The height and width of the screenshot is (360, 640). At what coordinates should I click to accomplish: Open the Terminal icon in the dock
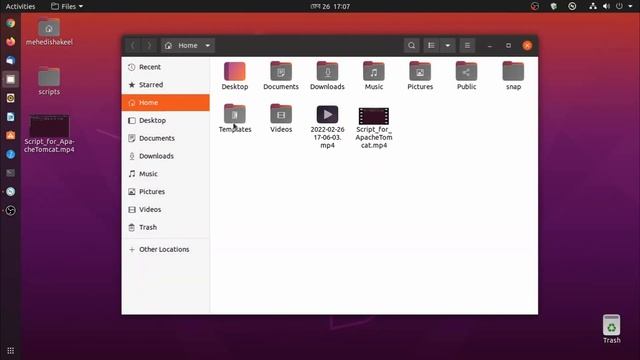pos(11,173)
